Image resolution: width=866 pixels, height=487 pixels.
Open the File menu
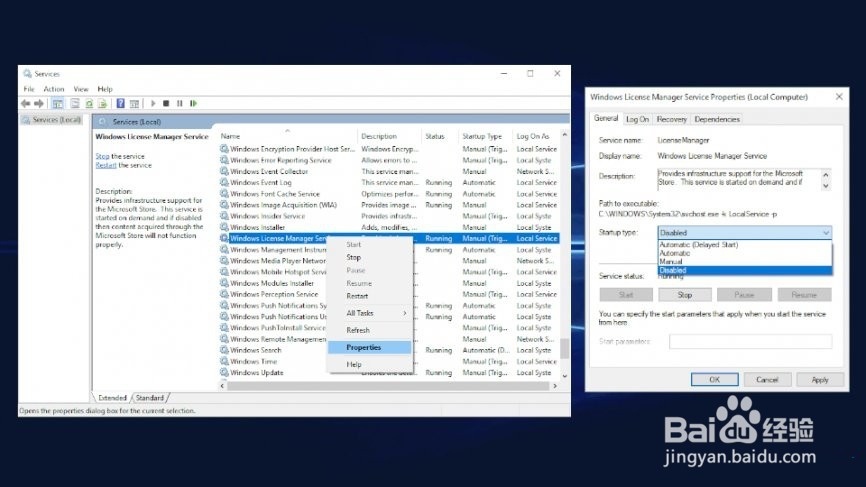[29, 89]
